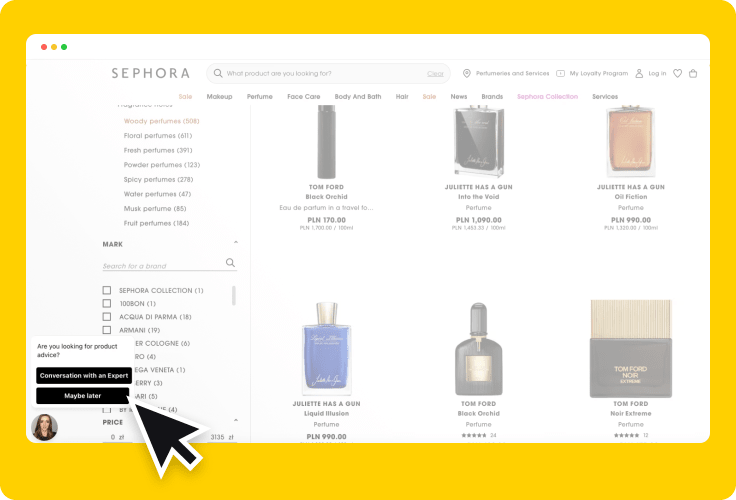Screen dimensions: 736x500
Task: Open My Loyalty Program link
Action: tap(598, 73)
